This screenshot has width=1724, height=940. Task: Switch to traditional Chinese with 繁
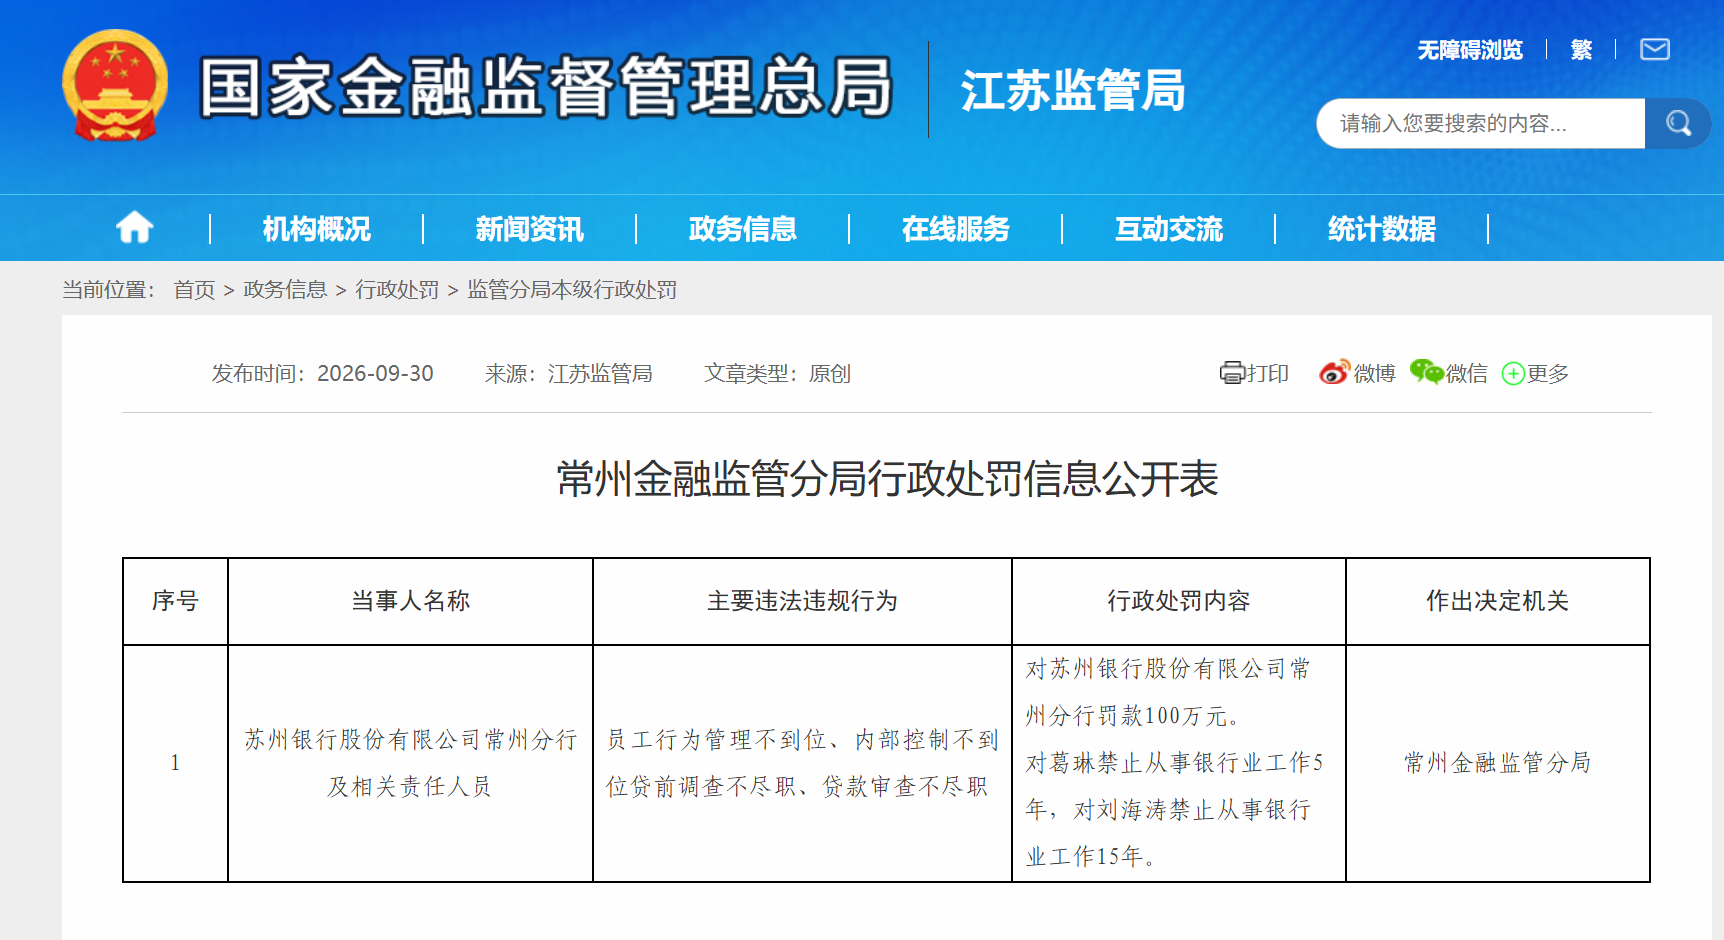click(1581, 50)
